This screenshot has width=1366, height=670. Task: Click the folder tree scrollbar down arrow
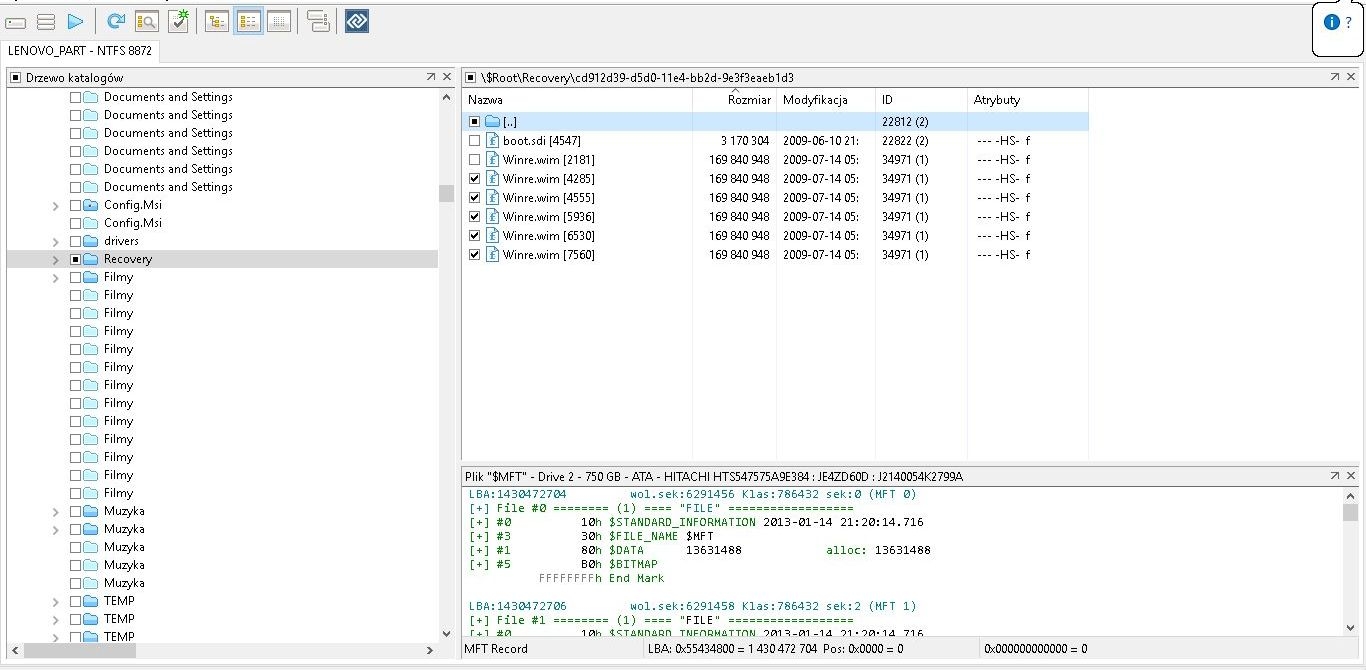[x=446, y=632]
